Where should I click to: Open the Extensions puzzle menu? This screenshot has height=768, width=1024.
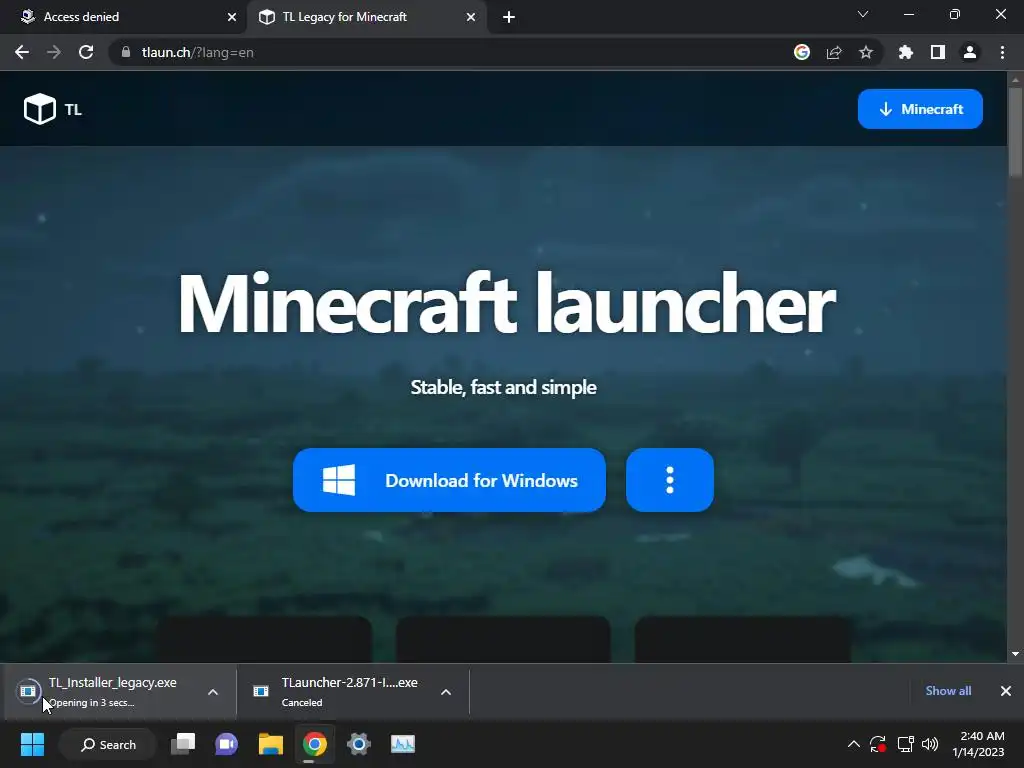pos(906,52)
